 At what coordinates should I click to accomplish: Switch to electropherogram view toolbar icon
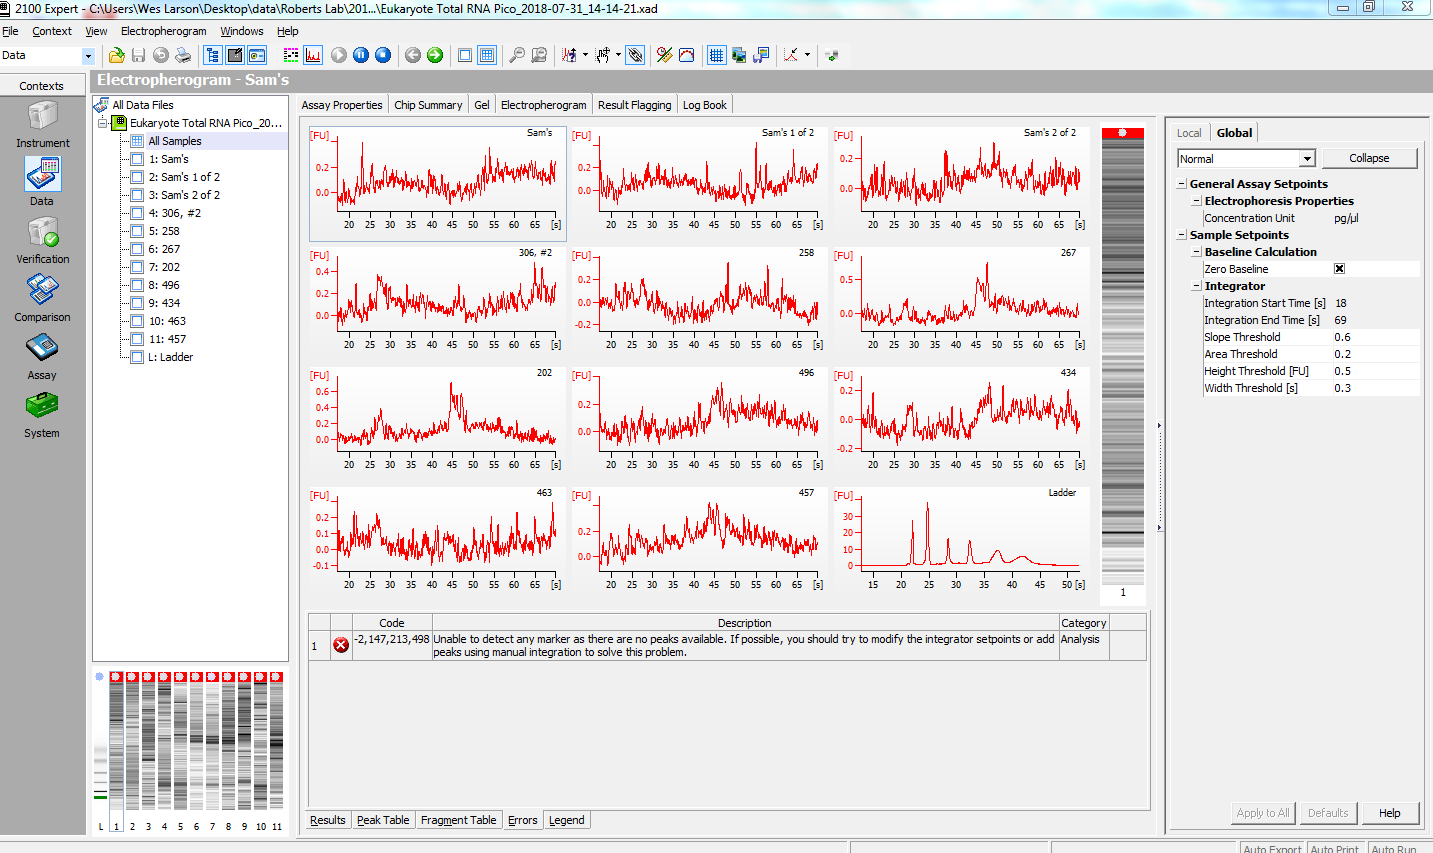pos(313,55)
